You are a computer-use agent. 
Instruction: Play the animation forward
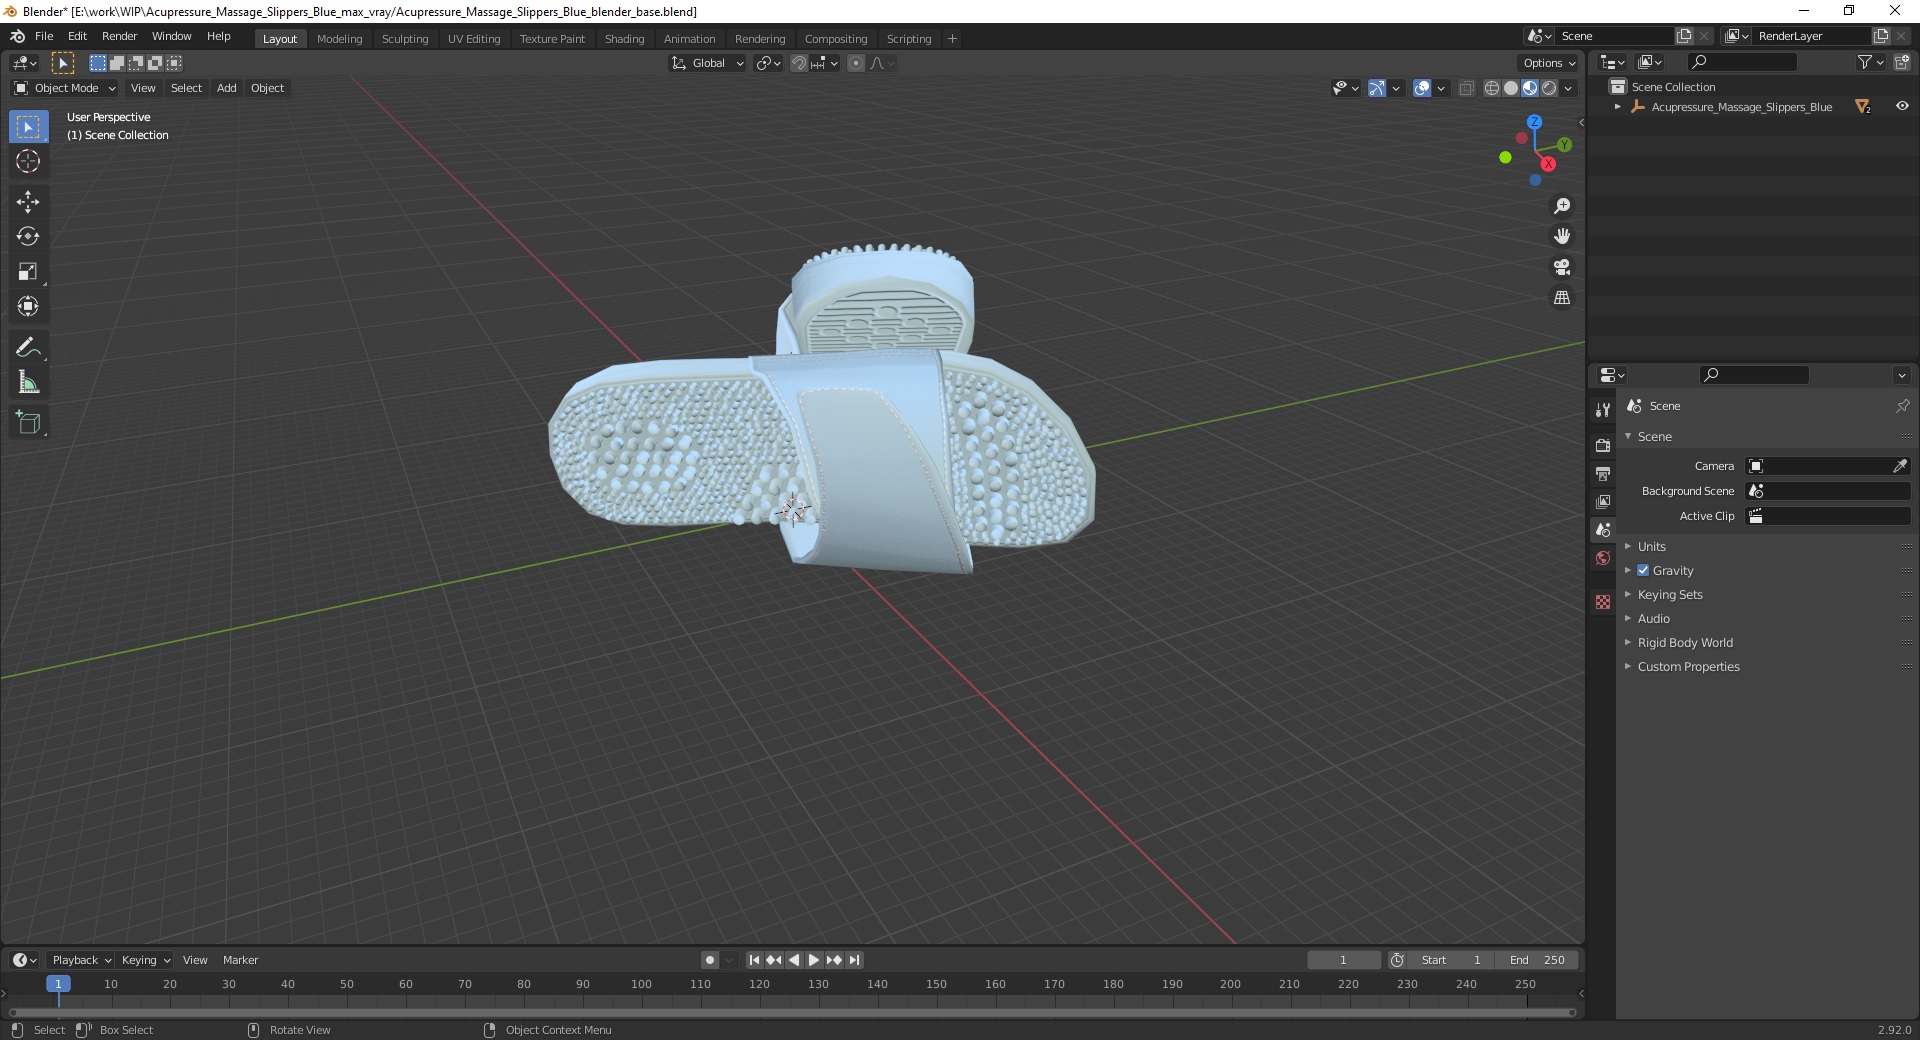(814, 960)
